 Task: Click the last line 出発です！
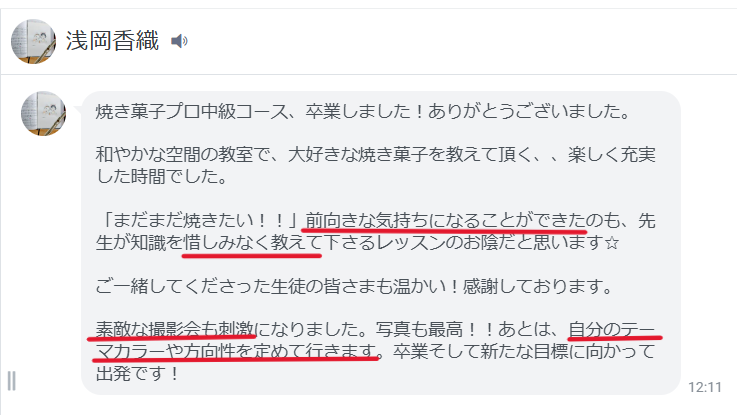138,373
